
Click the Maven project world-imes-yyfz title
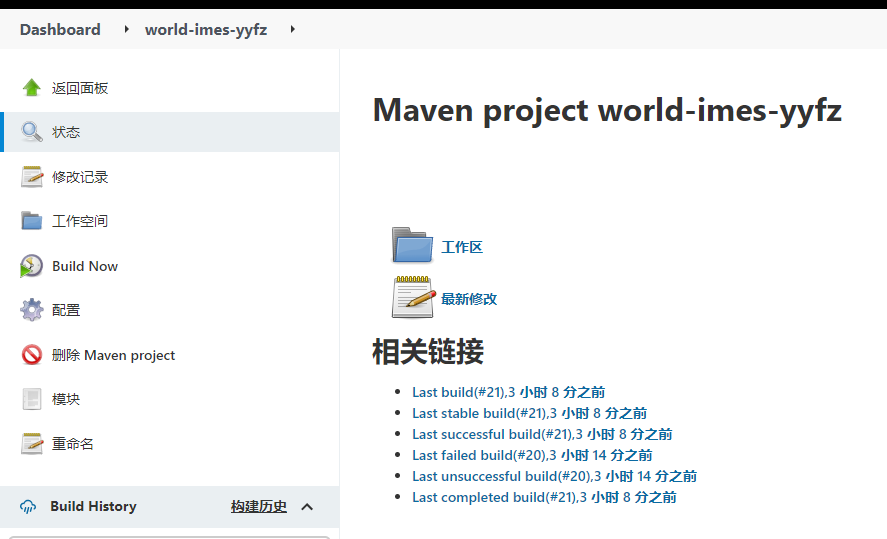point(607,111)
